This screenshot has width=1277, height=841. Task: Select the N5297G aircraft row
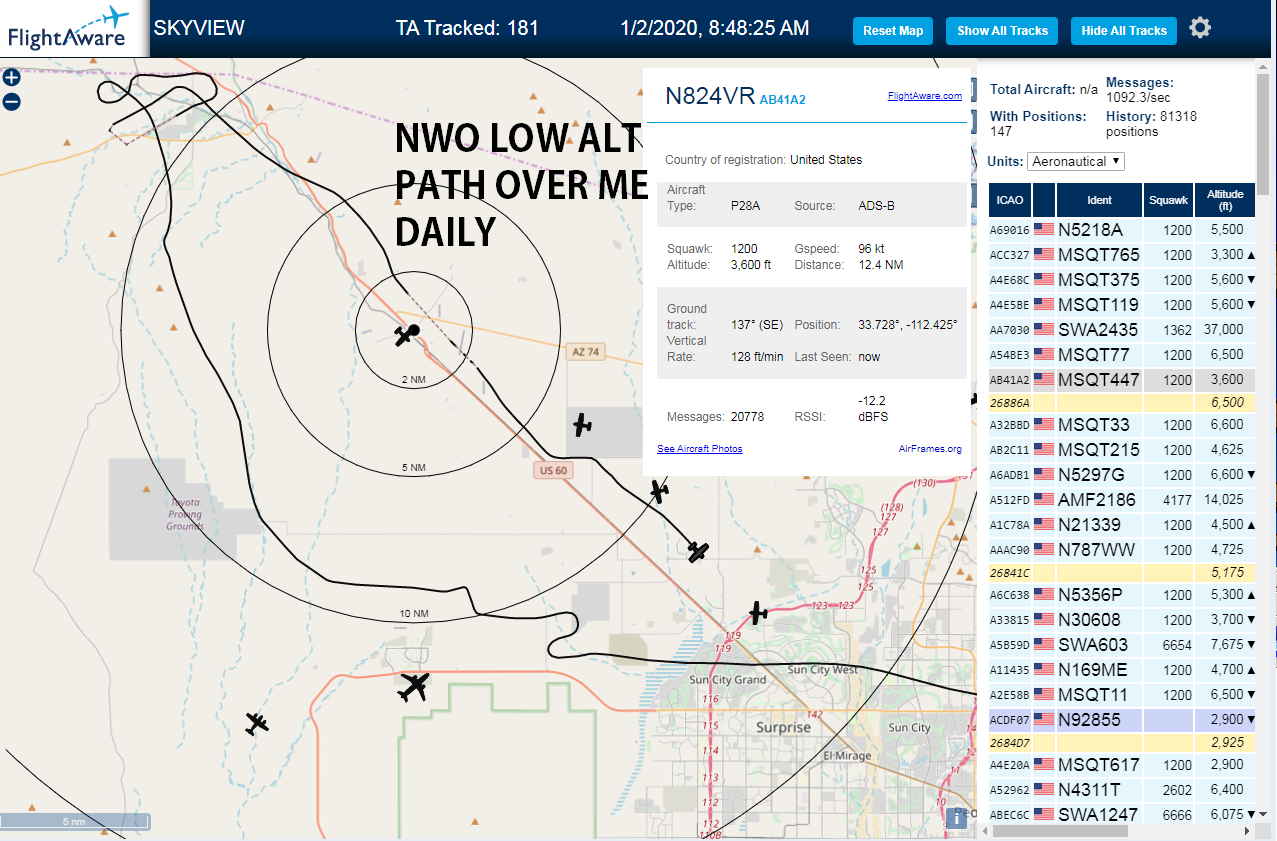tap(1121, 475)
